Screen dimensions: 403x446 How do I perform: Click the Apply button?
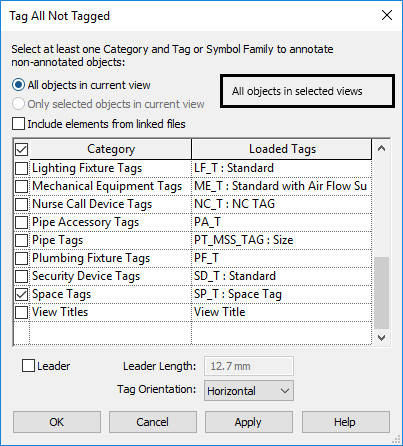[249, 422]
